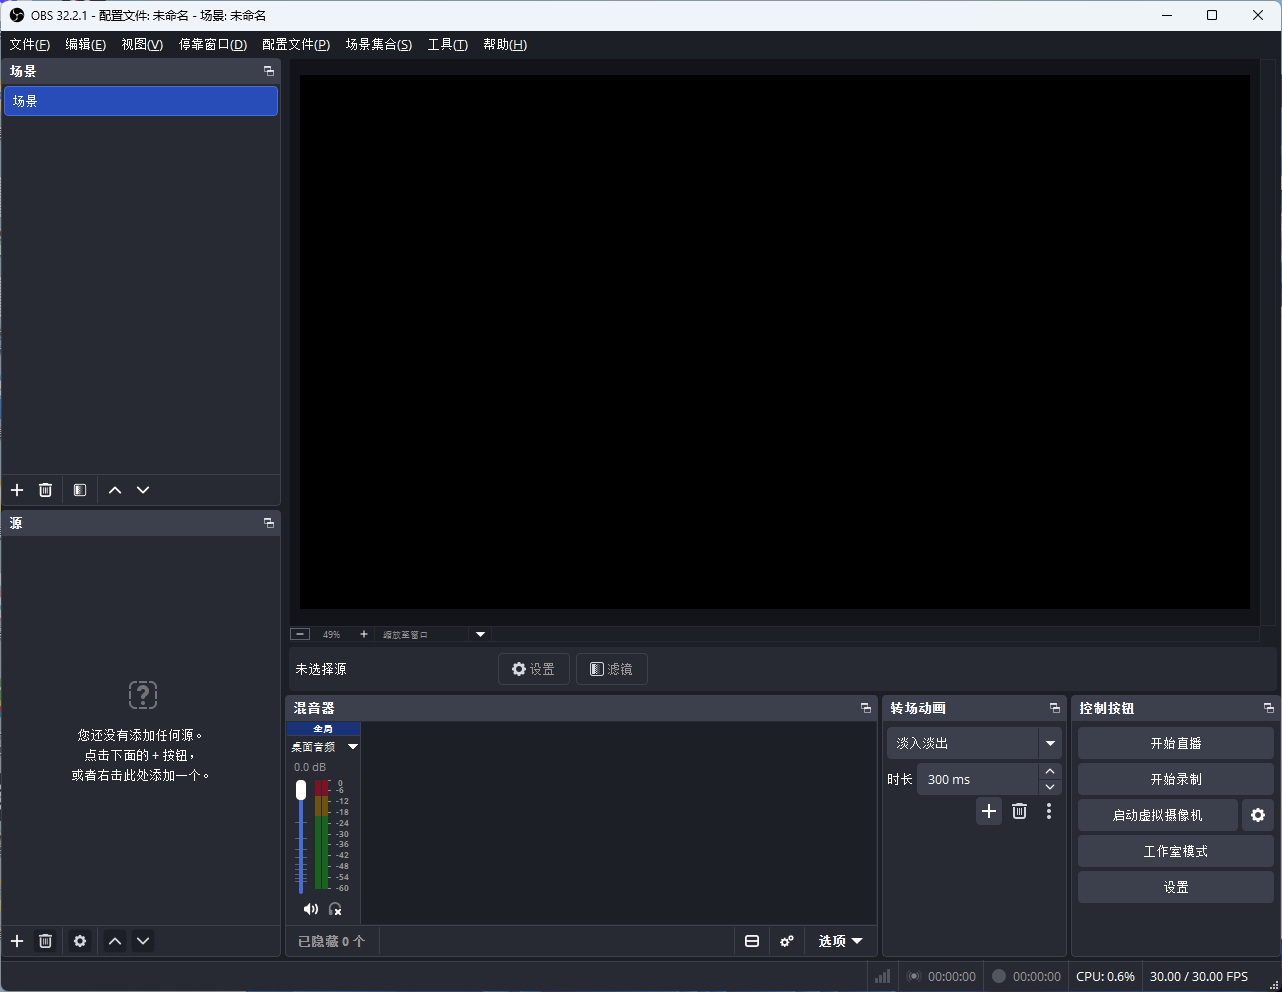Image resolution: width=1282 pixels, height=992 pixels.
Task: Click the desktop audio volume slider
Action: click(x=301, y=837)
